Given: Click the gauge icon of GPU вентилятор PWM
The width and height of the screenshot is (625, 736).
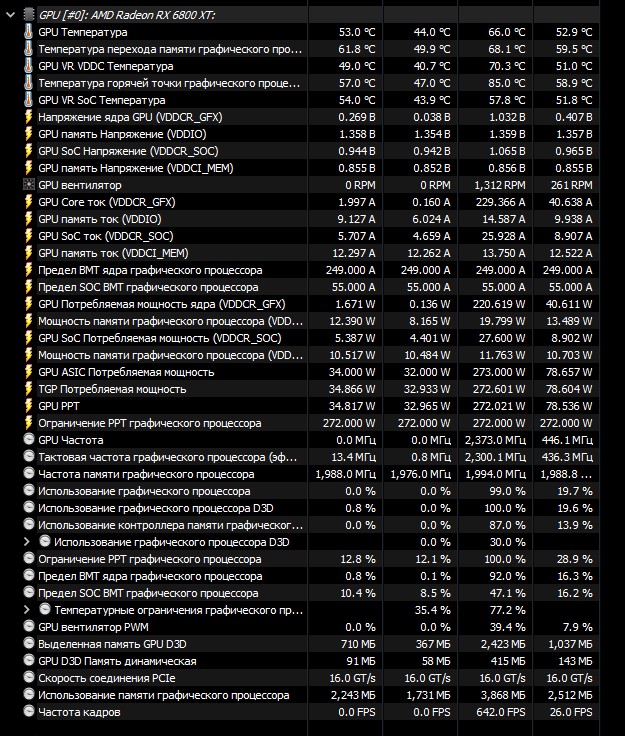Looking at the screenshot, I should [29, 626].
